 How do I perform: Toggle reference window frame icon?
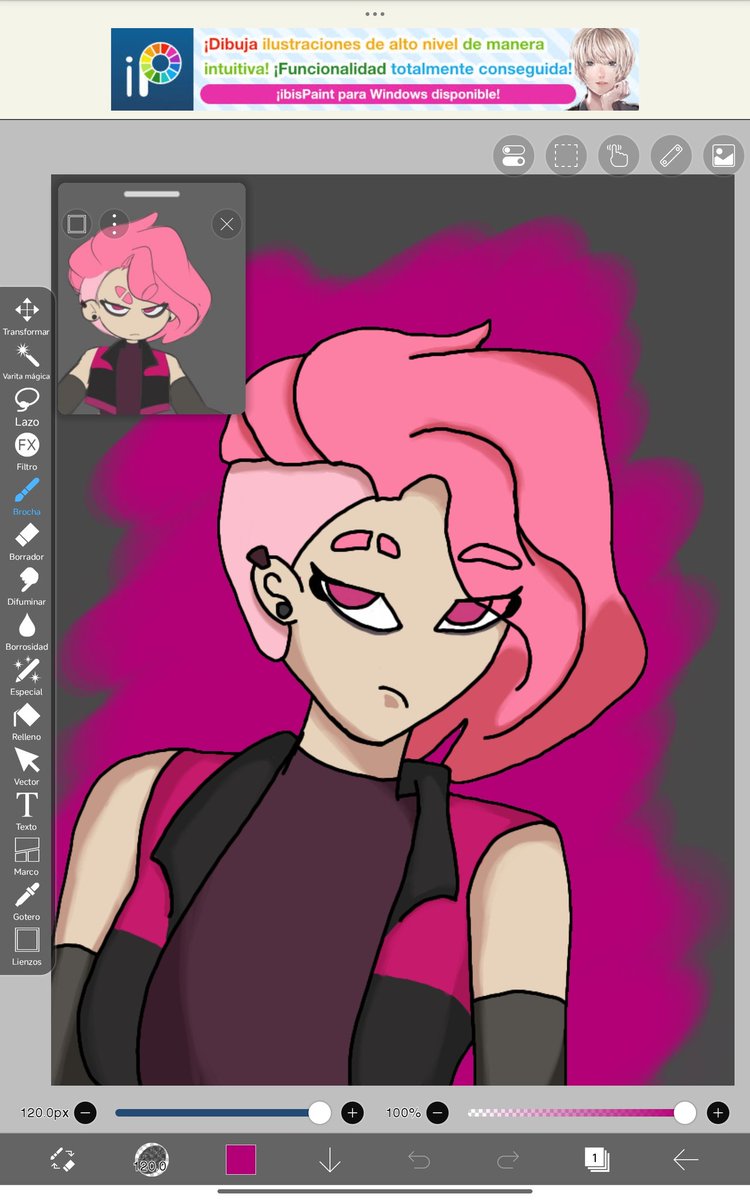tap(76, 224)
